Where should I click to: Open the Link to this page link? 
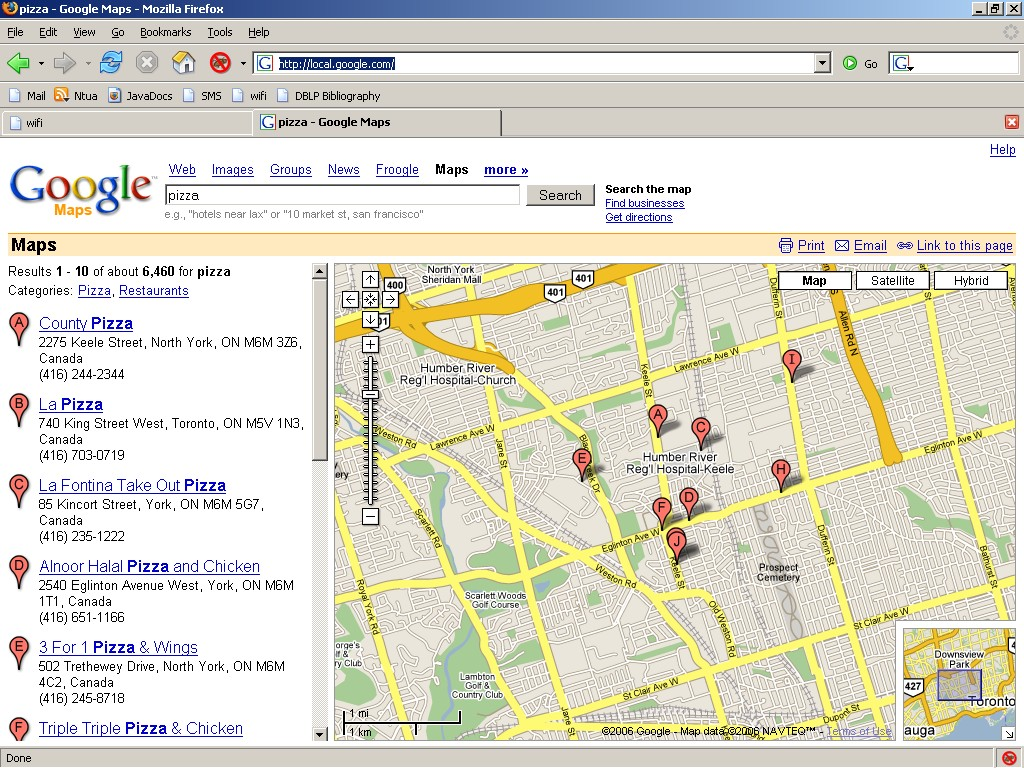tap(965, 246)
